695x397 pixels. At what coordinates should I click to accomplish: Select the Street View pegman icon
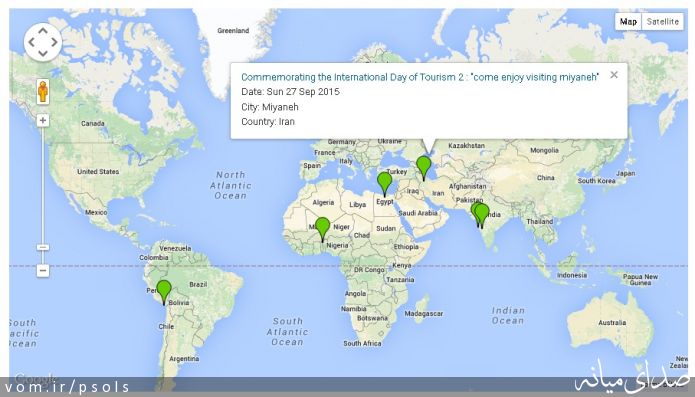43,92
